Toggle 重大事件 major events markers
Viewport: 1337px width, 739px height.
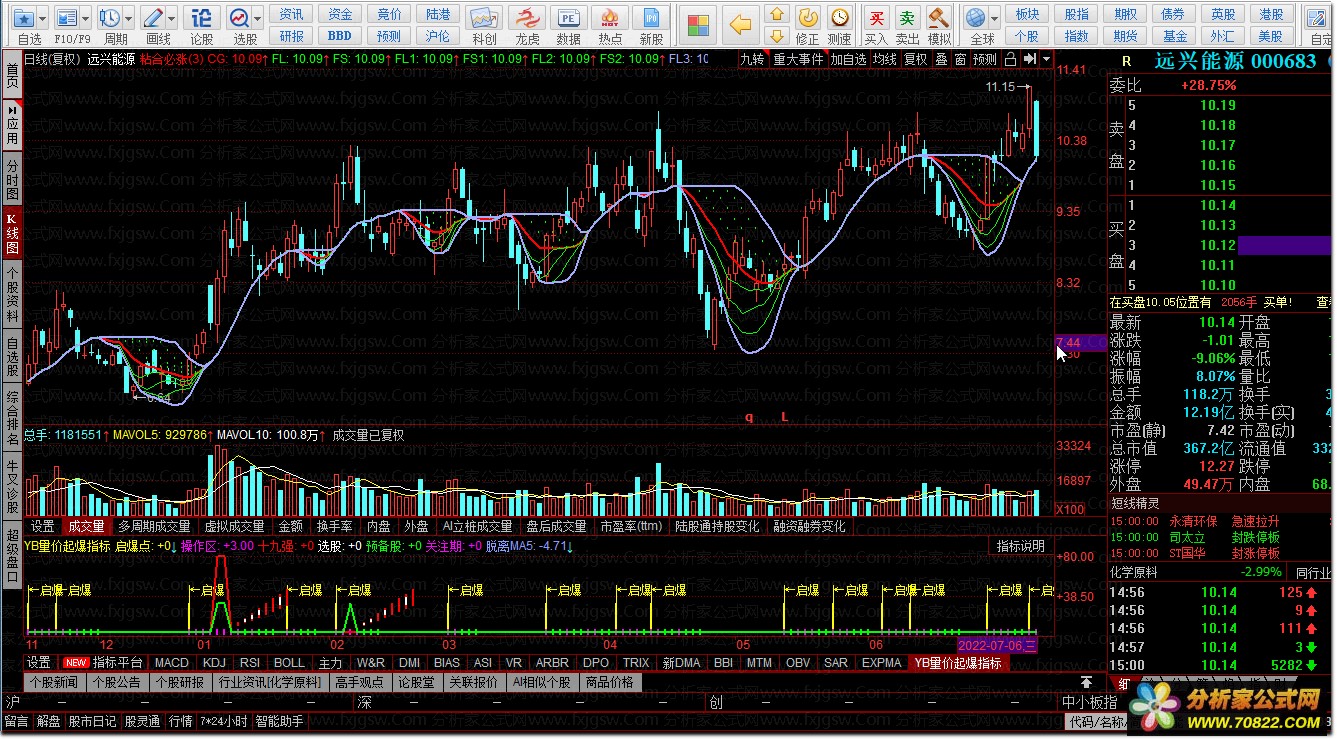tap(798, 59)
